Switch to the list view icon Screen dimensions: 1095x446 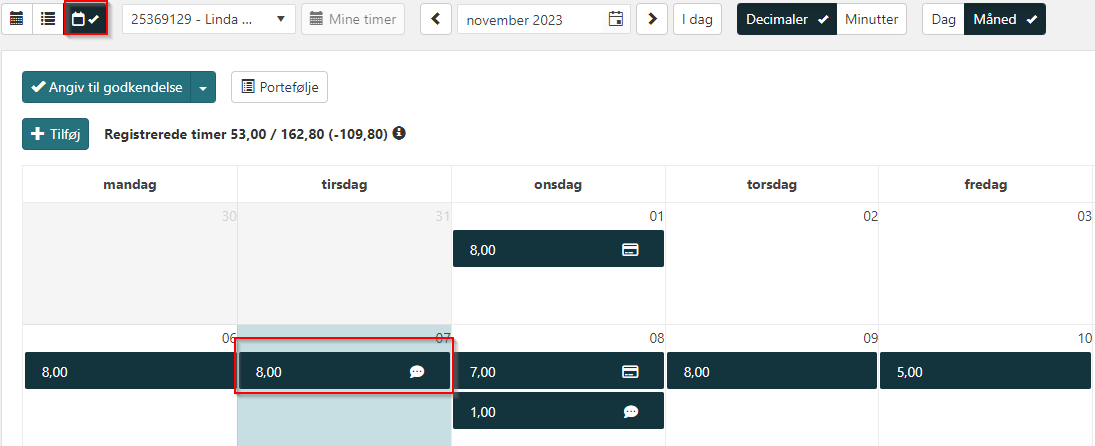tap(47, 19)
